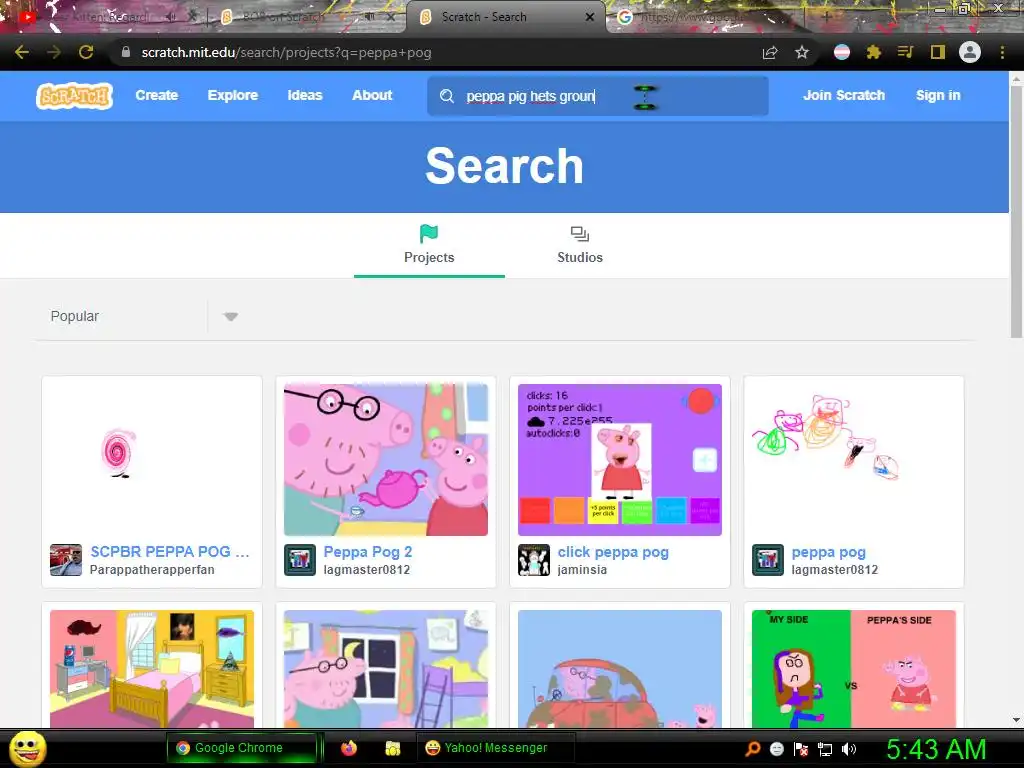The height and width of the screenshot is (768, 1024).
Task: Open the peppa pog project title link
Action: click(828, 552)
